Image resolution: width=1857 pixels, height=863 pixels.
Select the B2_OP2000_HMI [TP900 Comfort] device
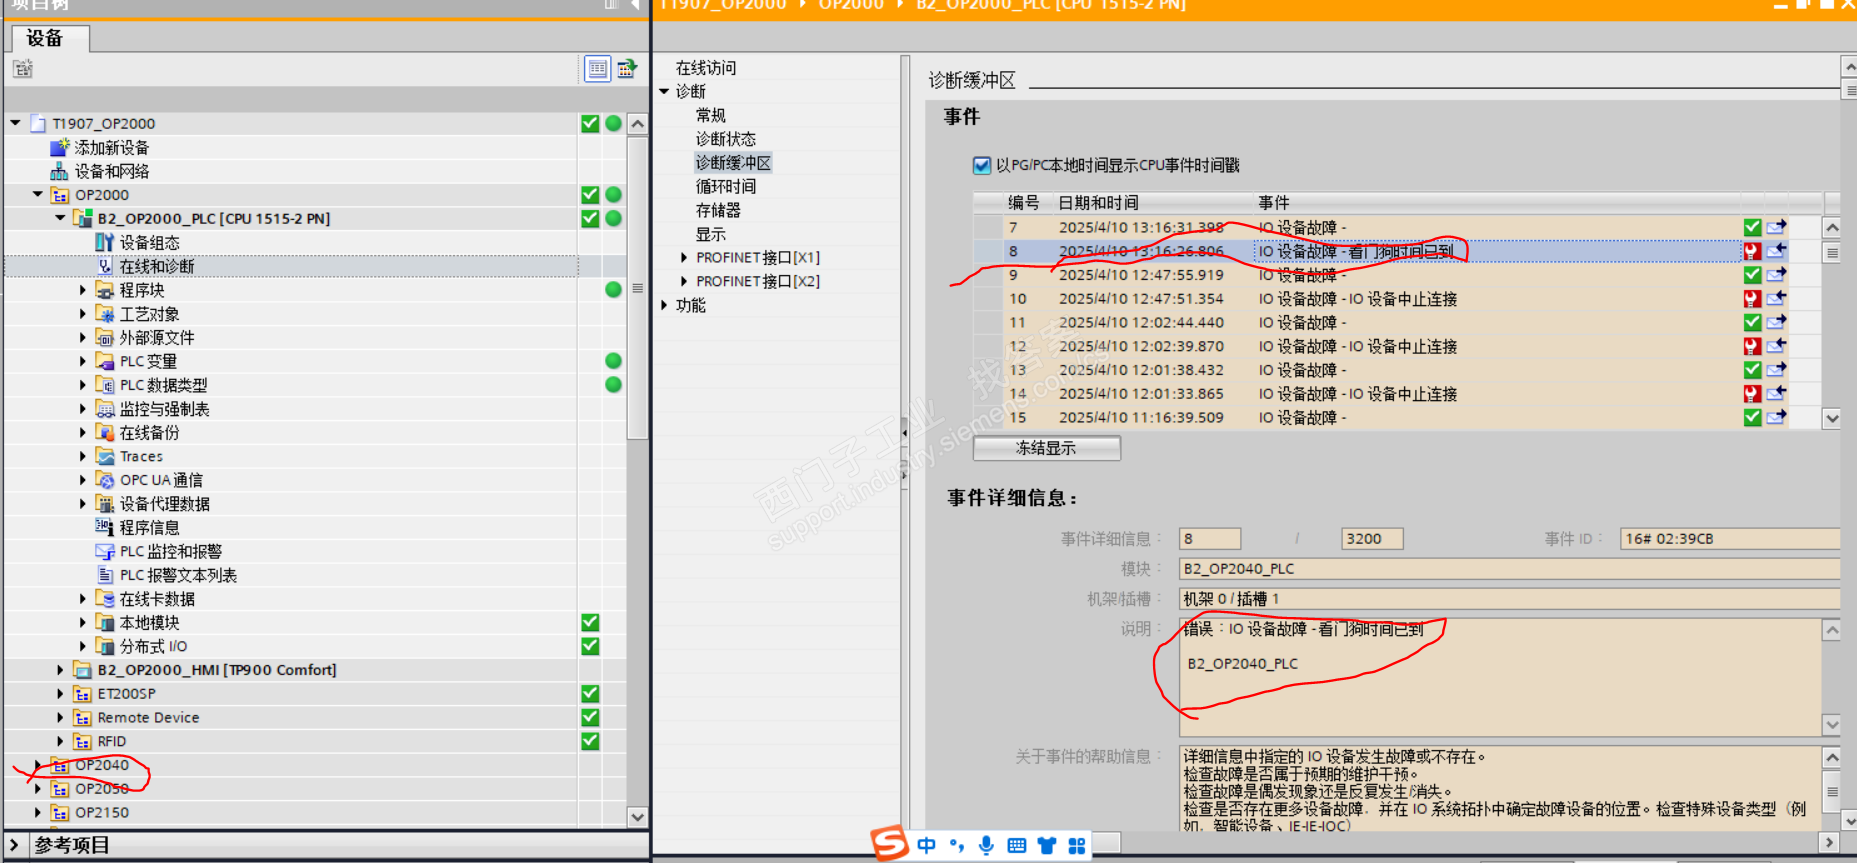click(x=217, y=670)
